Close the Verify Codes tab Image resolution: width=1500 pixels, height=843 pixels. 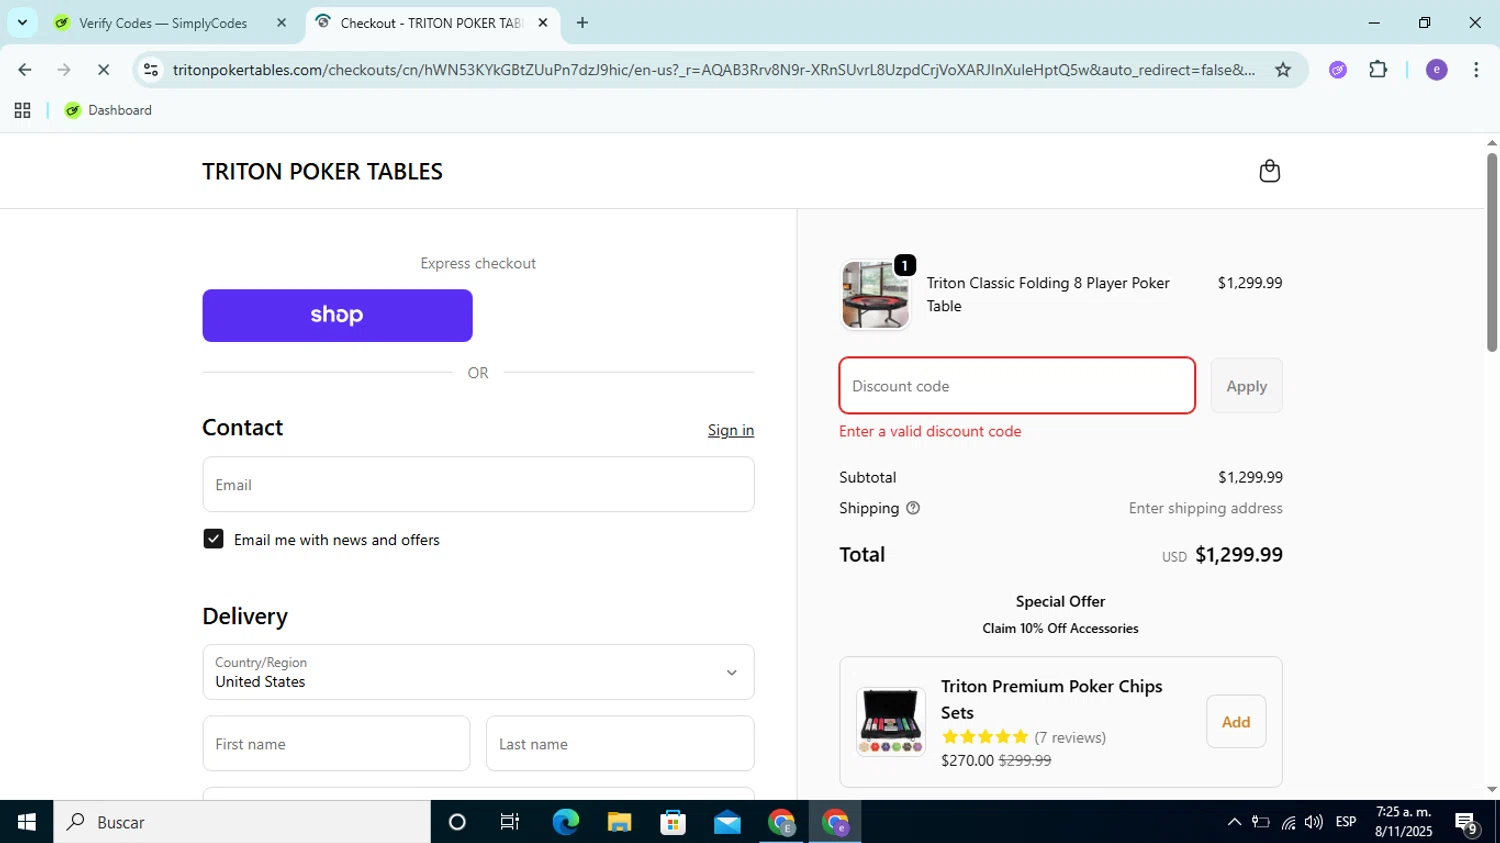click(x=281, y=22)
